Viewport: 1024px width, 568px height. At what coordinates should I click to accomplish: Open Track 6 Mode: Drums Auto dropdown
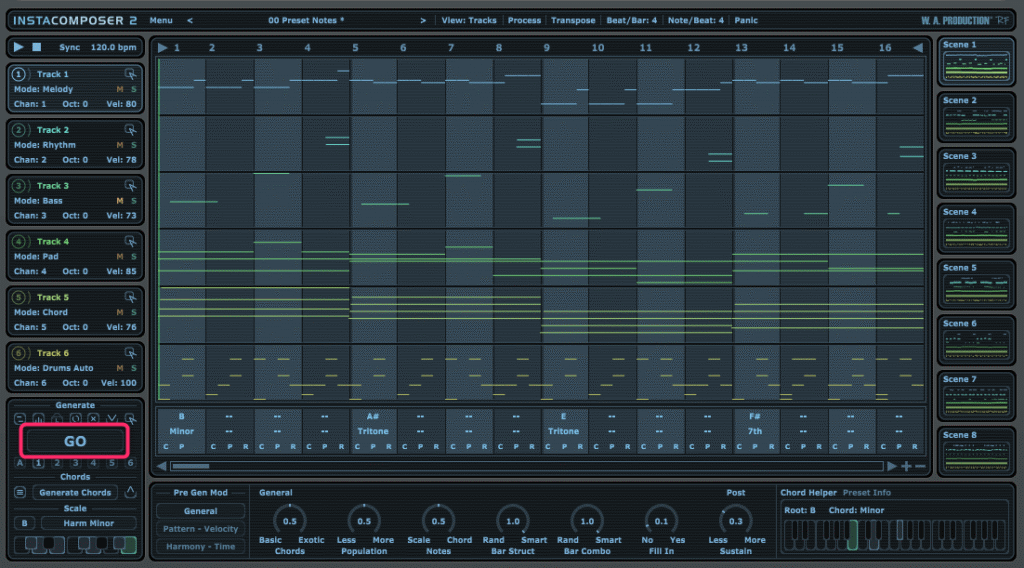click(x=54, y=368)
